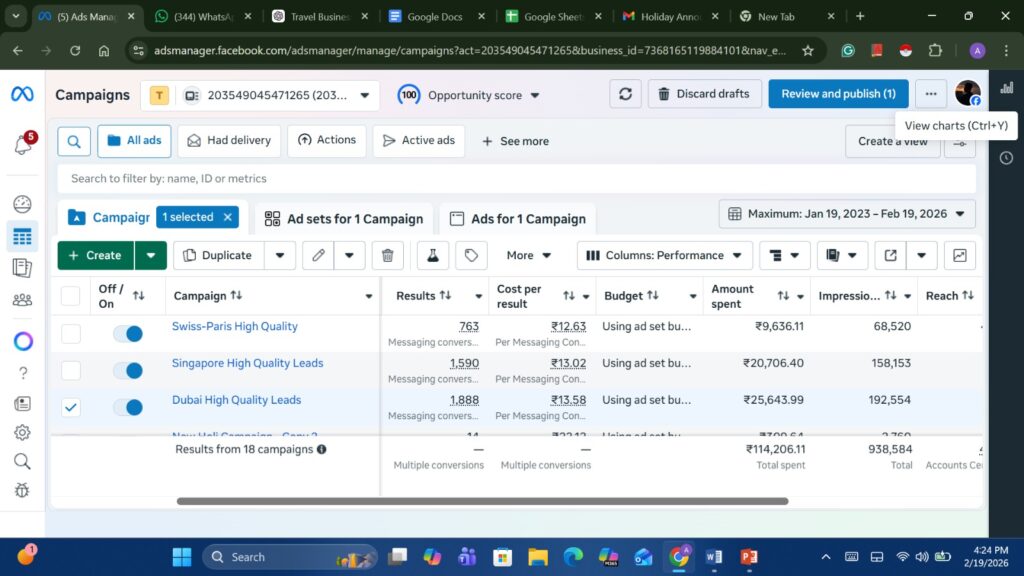Click the sidebar search magnifier icon
The image size is (1024, 576).
pos(22,462)
